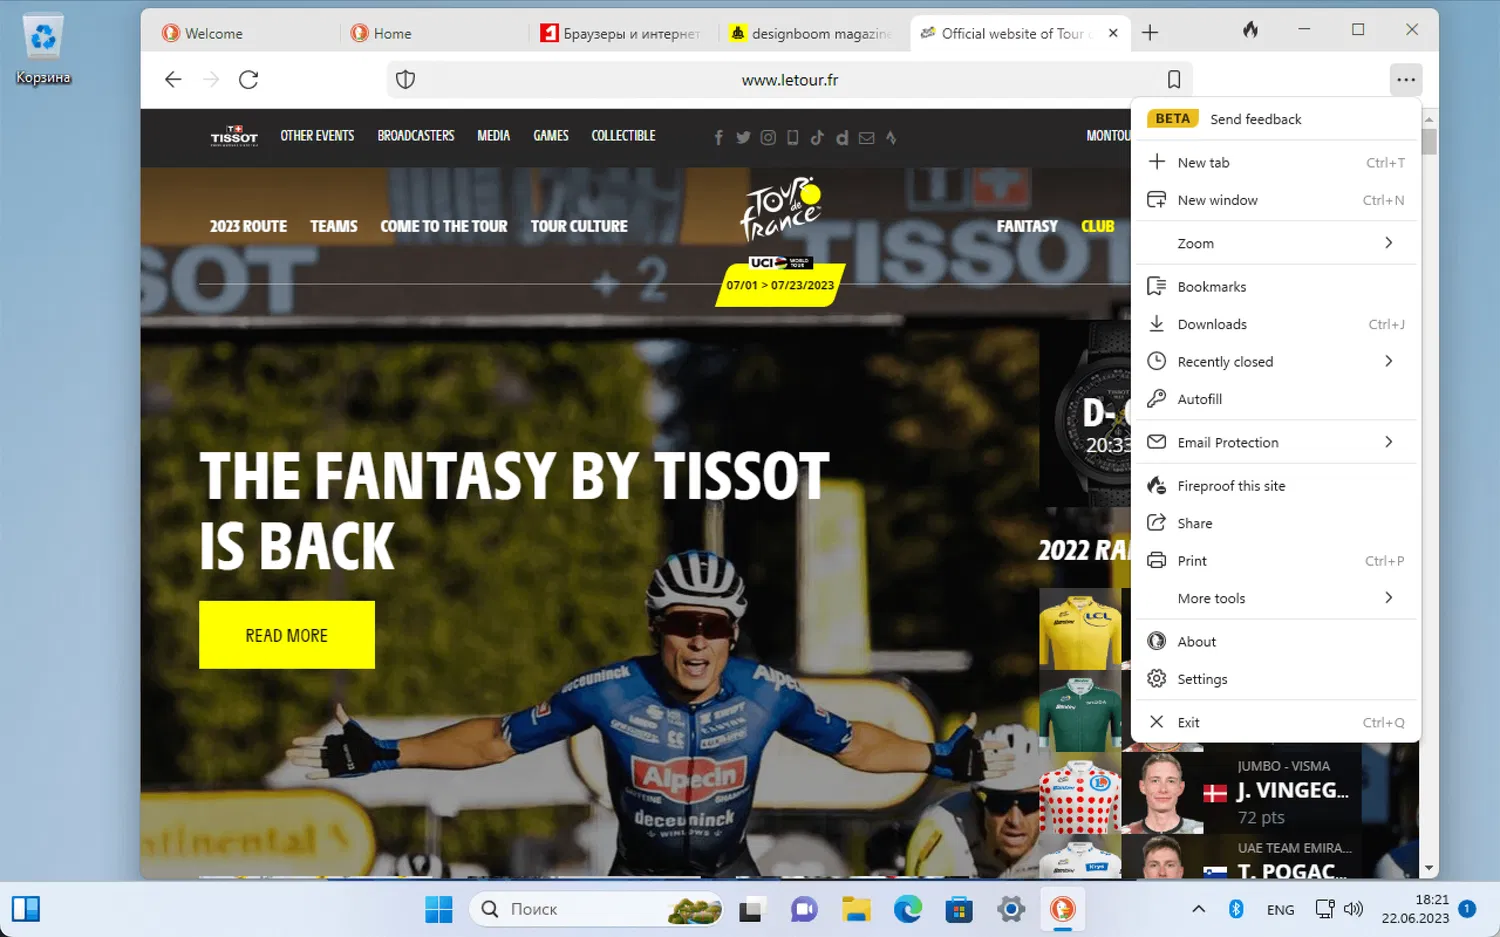
Task: Expand the Zoom submenu
Action: tap(1276, 243)
